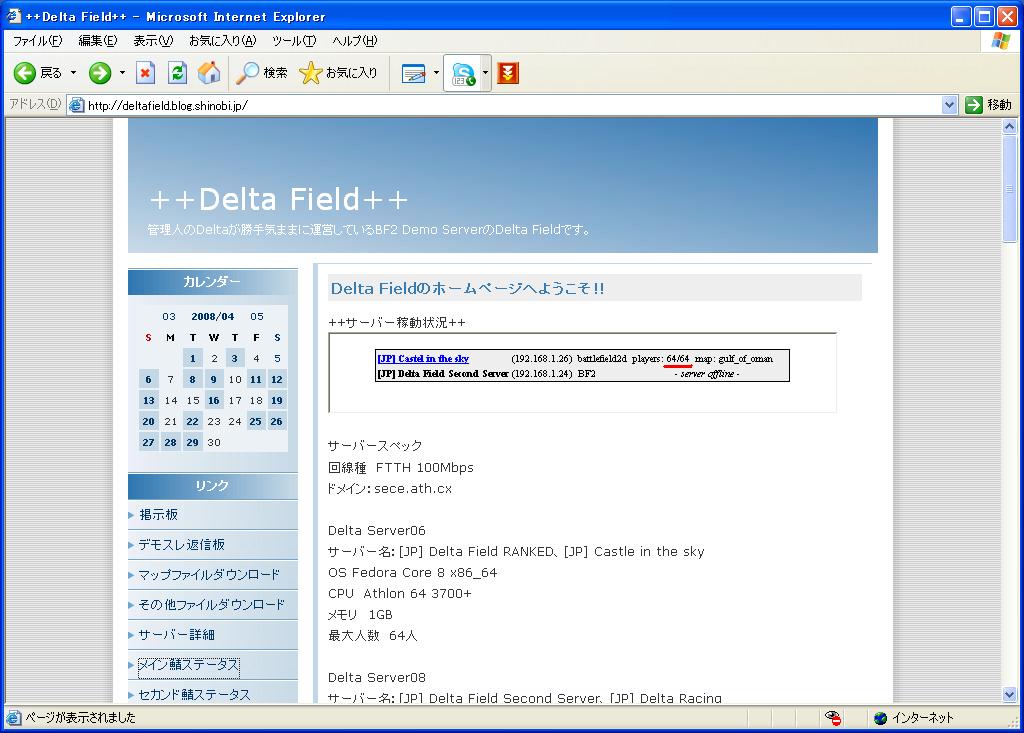Click the page icon in address bar
This screenshot has width=1024, height=733.
tap(77, 105)
